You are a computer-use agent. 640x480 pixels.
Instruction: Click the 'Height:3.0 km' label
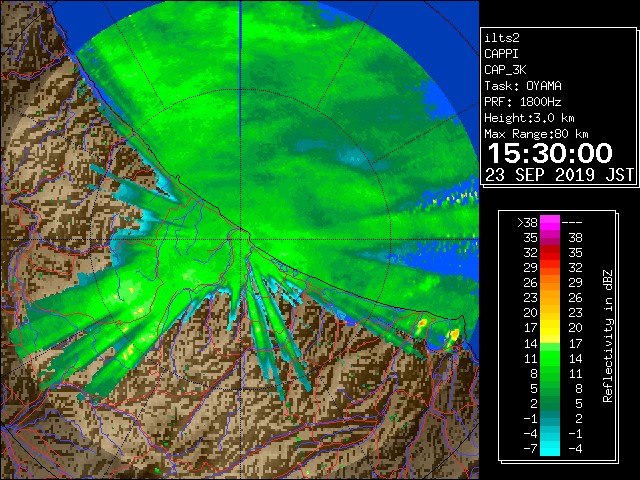[x=529, y=118]
